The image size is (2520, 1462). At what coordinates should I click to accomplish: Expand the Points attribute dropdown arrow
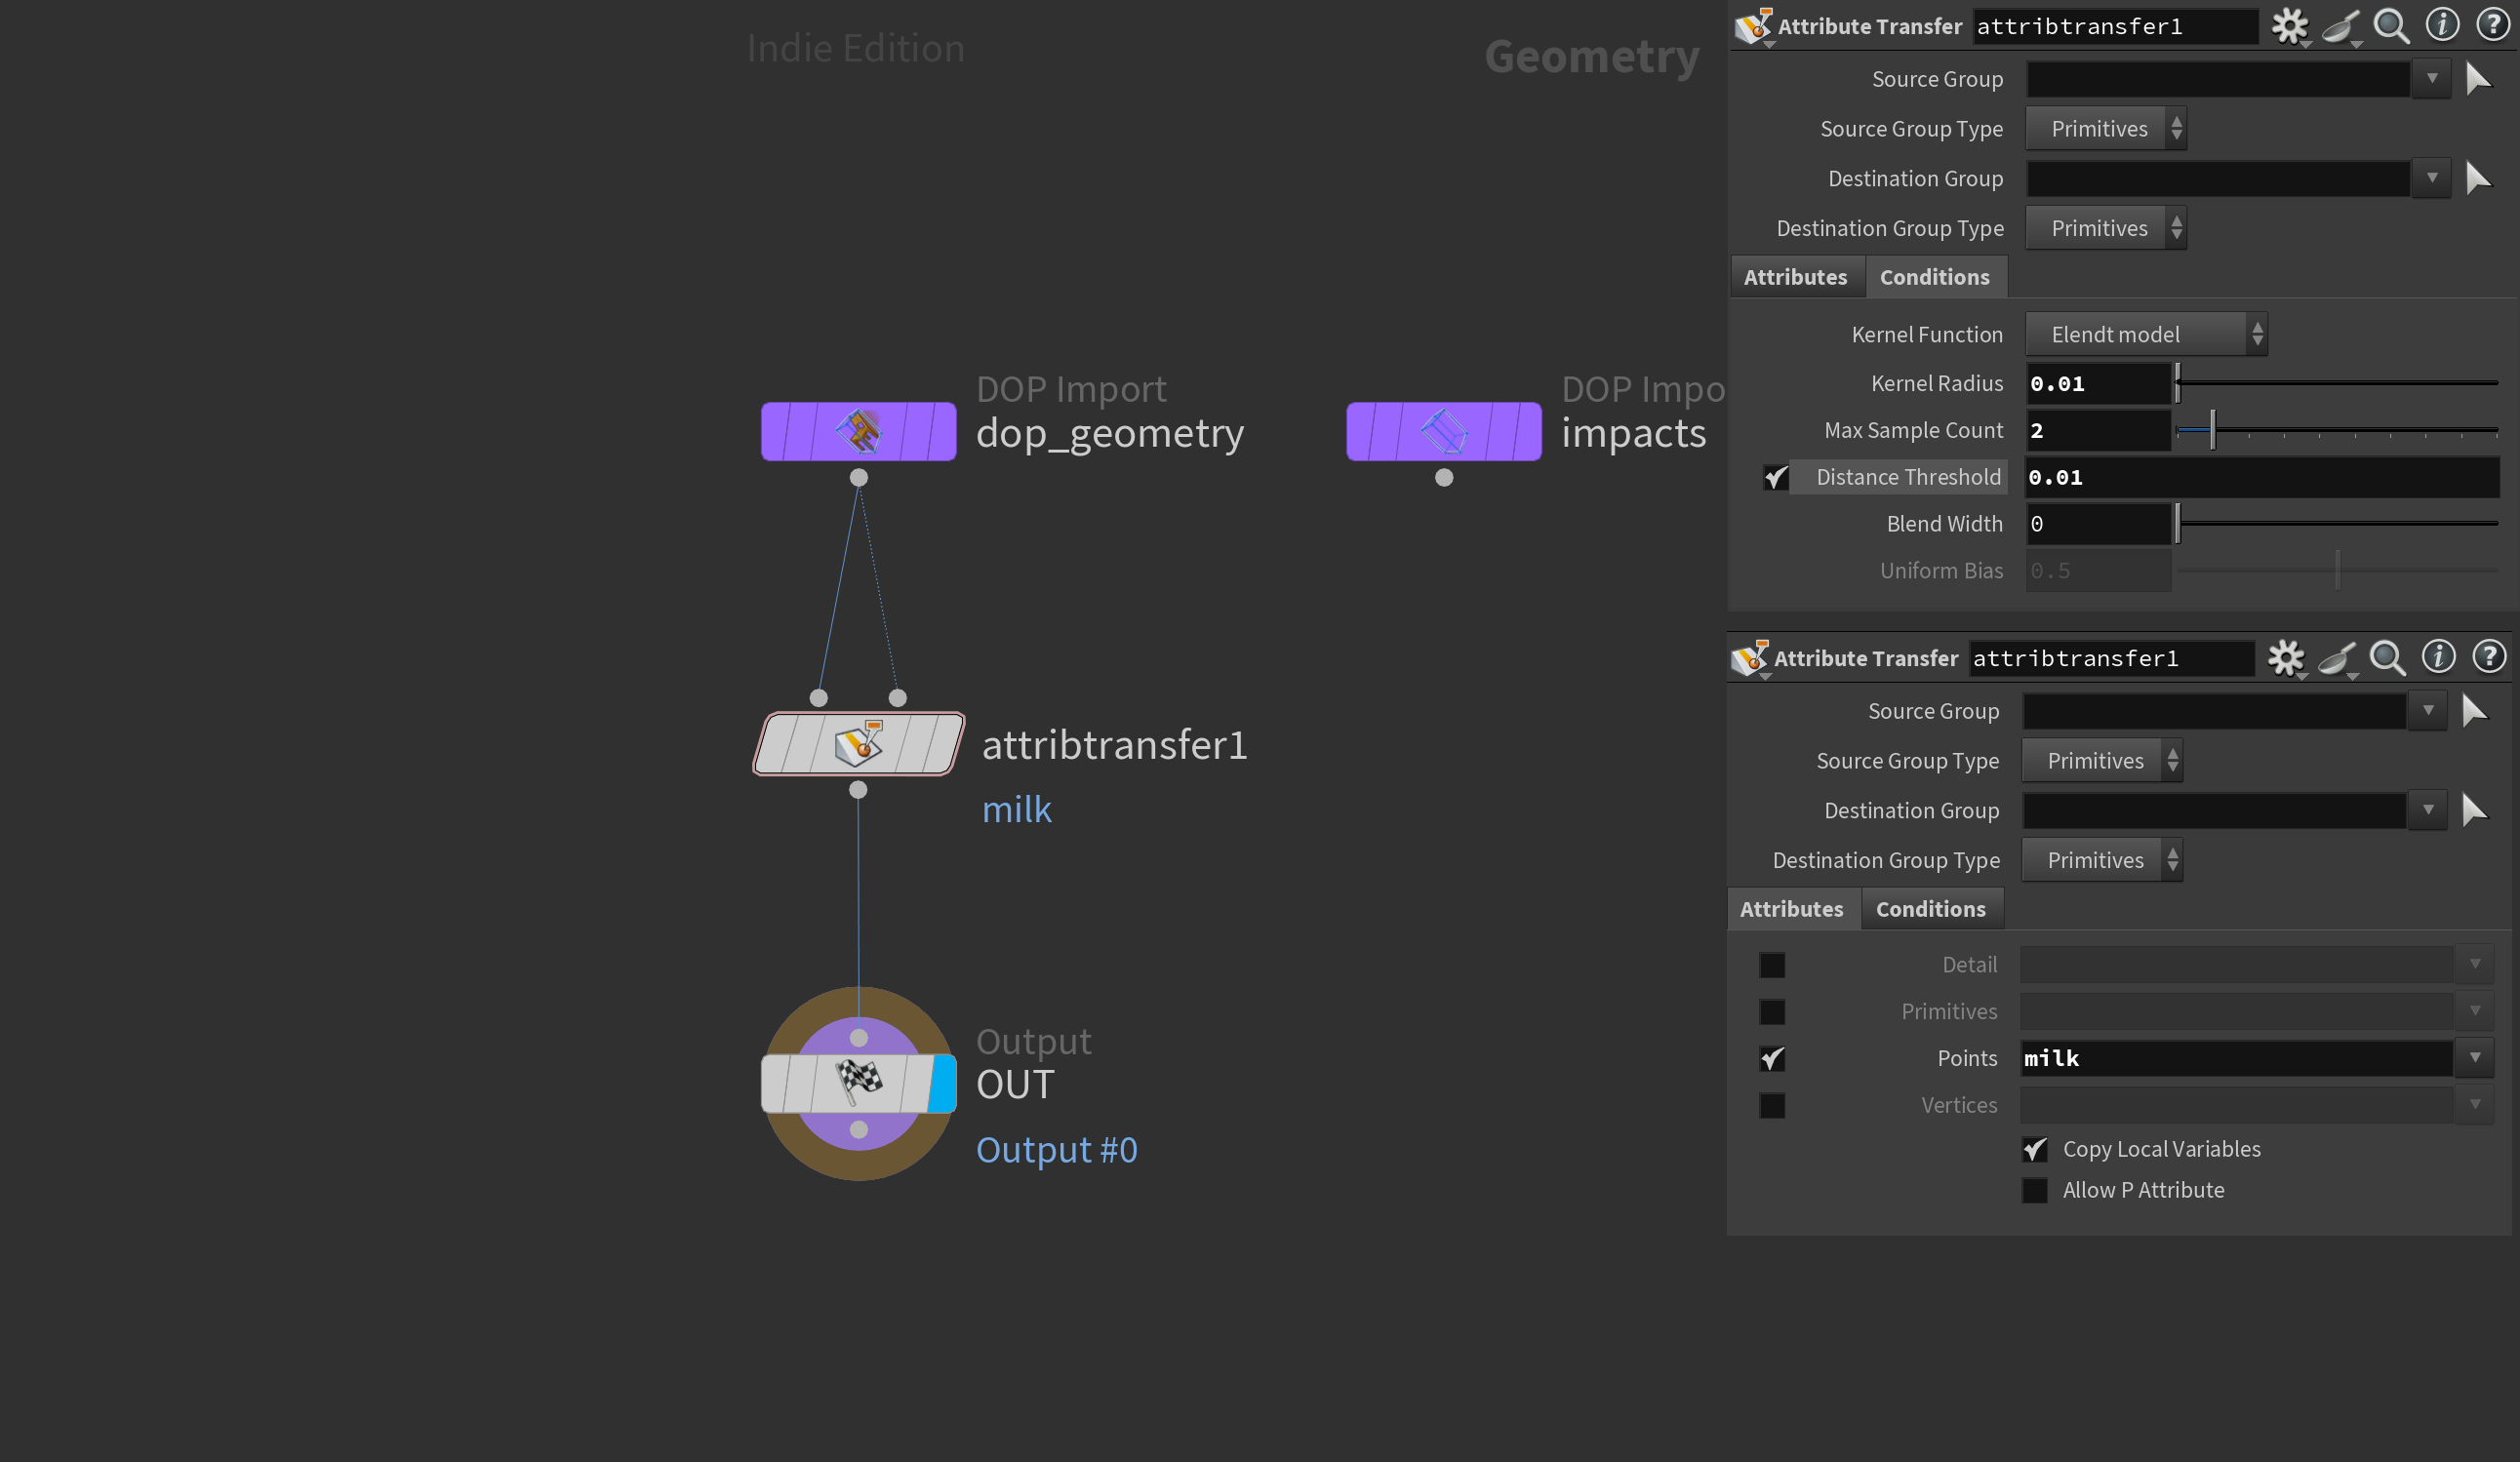pos(2474,1058)
